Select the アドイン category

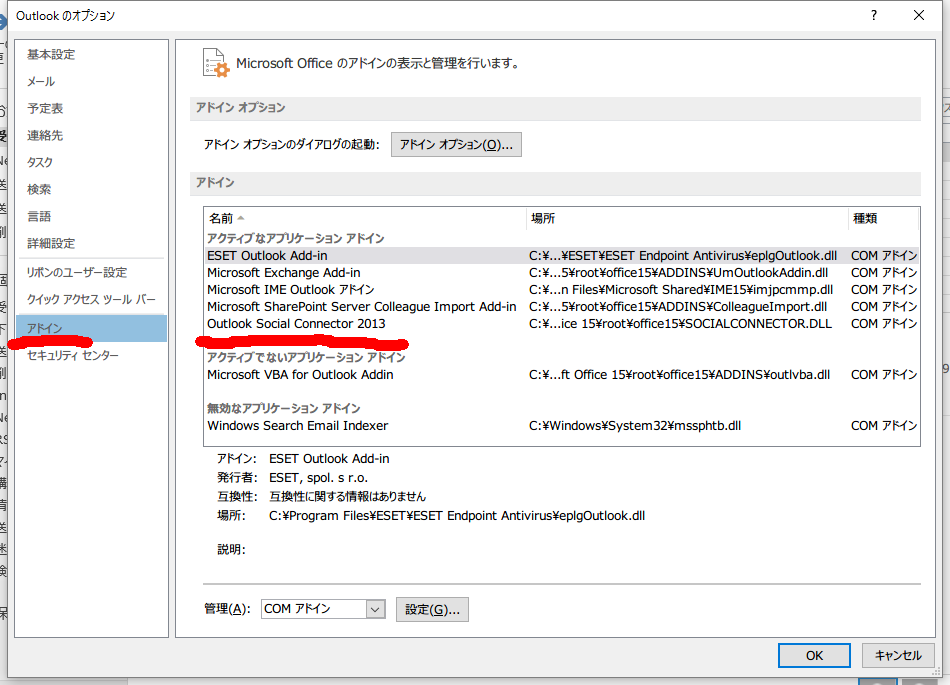tap(91, 328)
